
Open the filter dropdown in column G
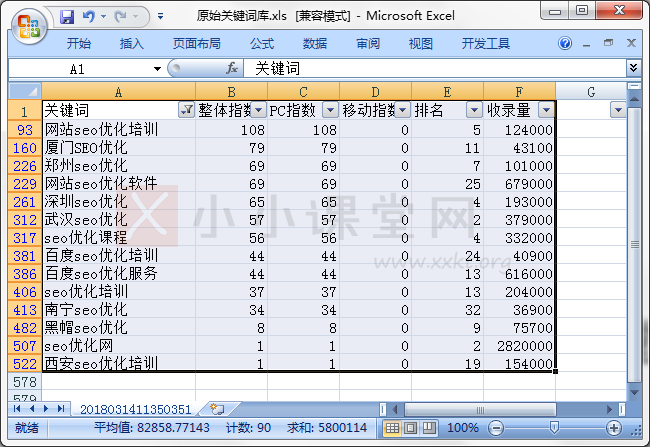618,110
